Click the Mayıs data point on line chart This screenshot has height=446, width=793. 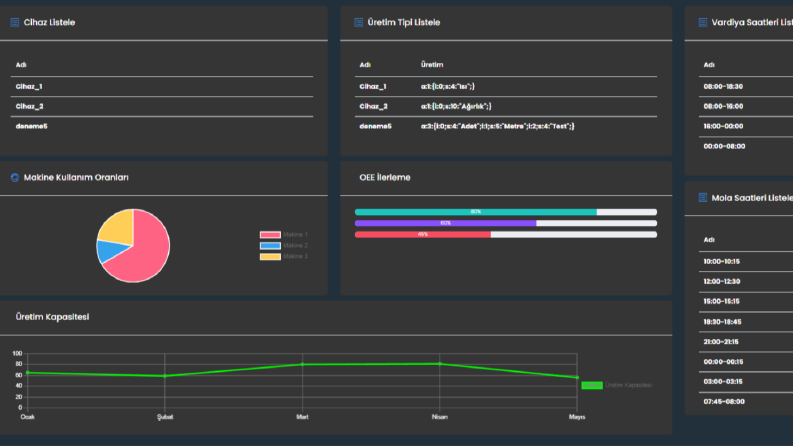(577, 378)
